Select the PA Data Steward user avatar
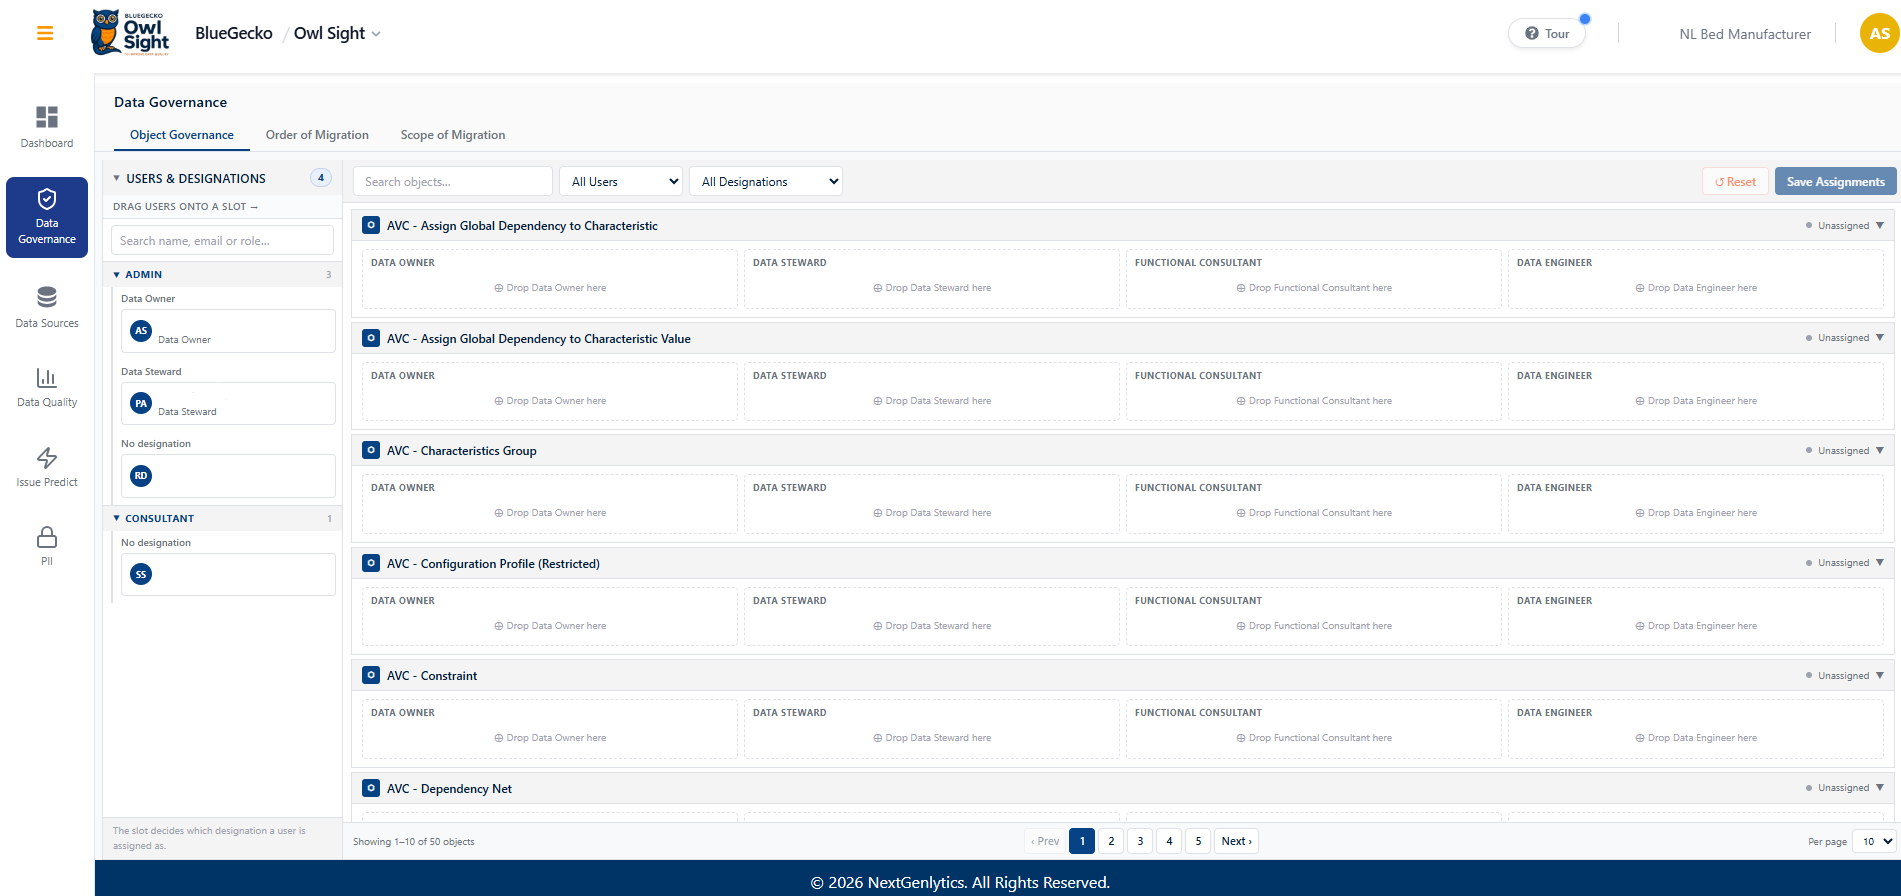The height and width of the screenshot is (896, 1901). 141,403
